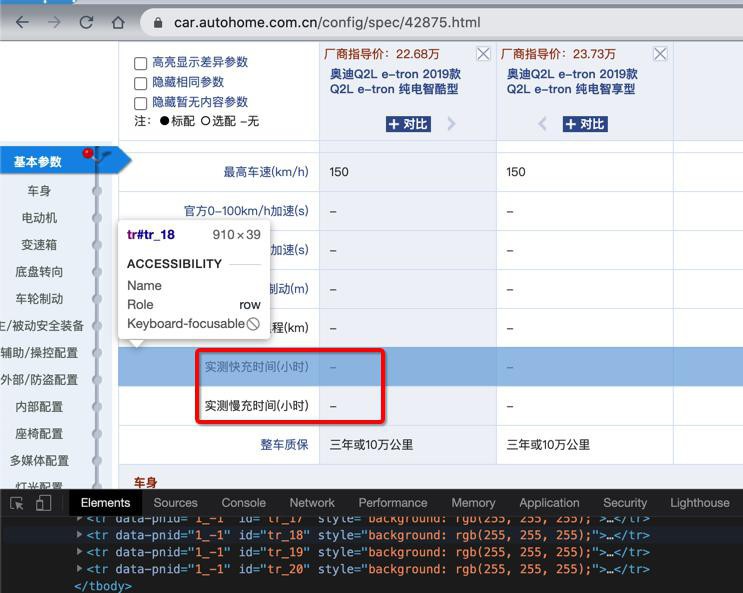
Task: Click 实测快充时间(小时) row label
Action: point(256,367)
